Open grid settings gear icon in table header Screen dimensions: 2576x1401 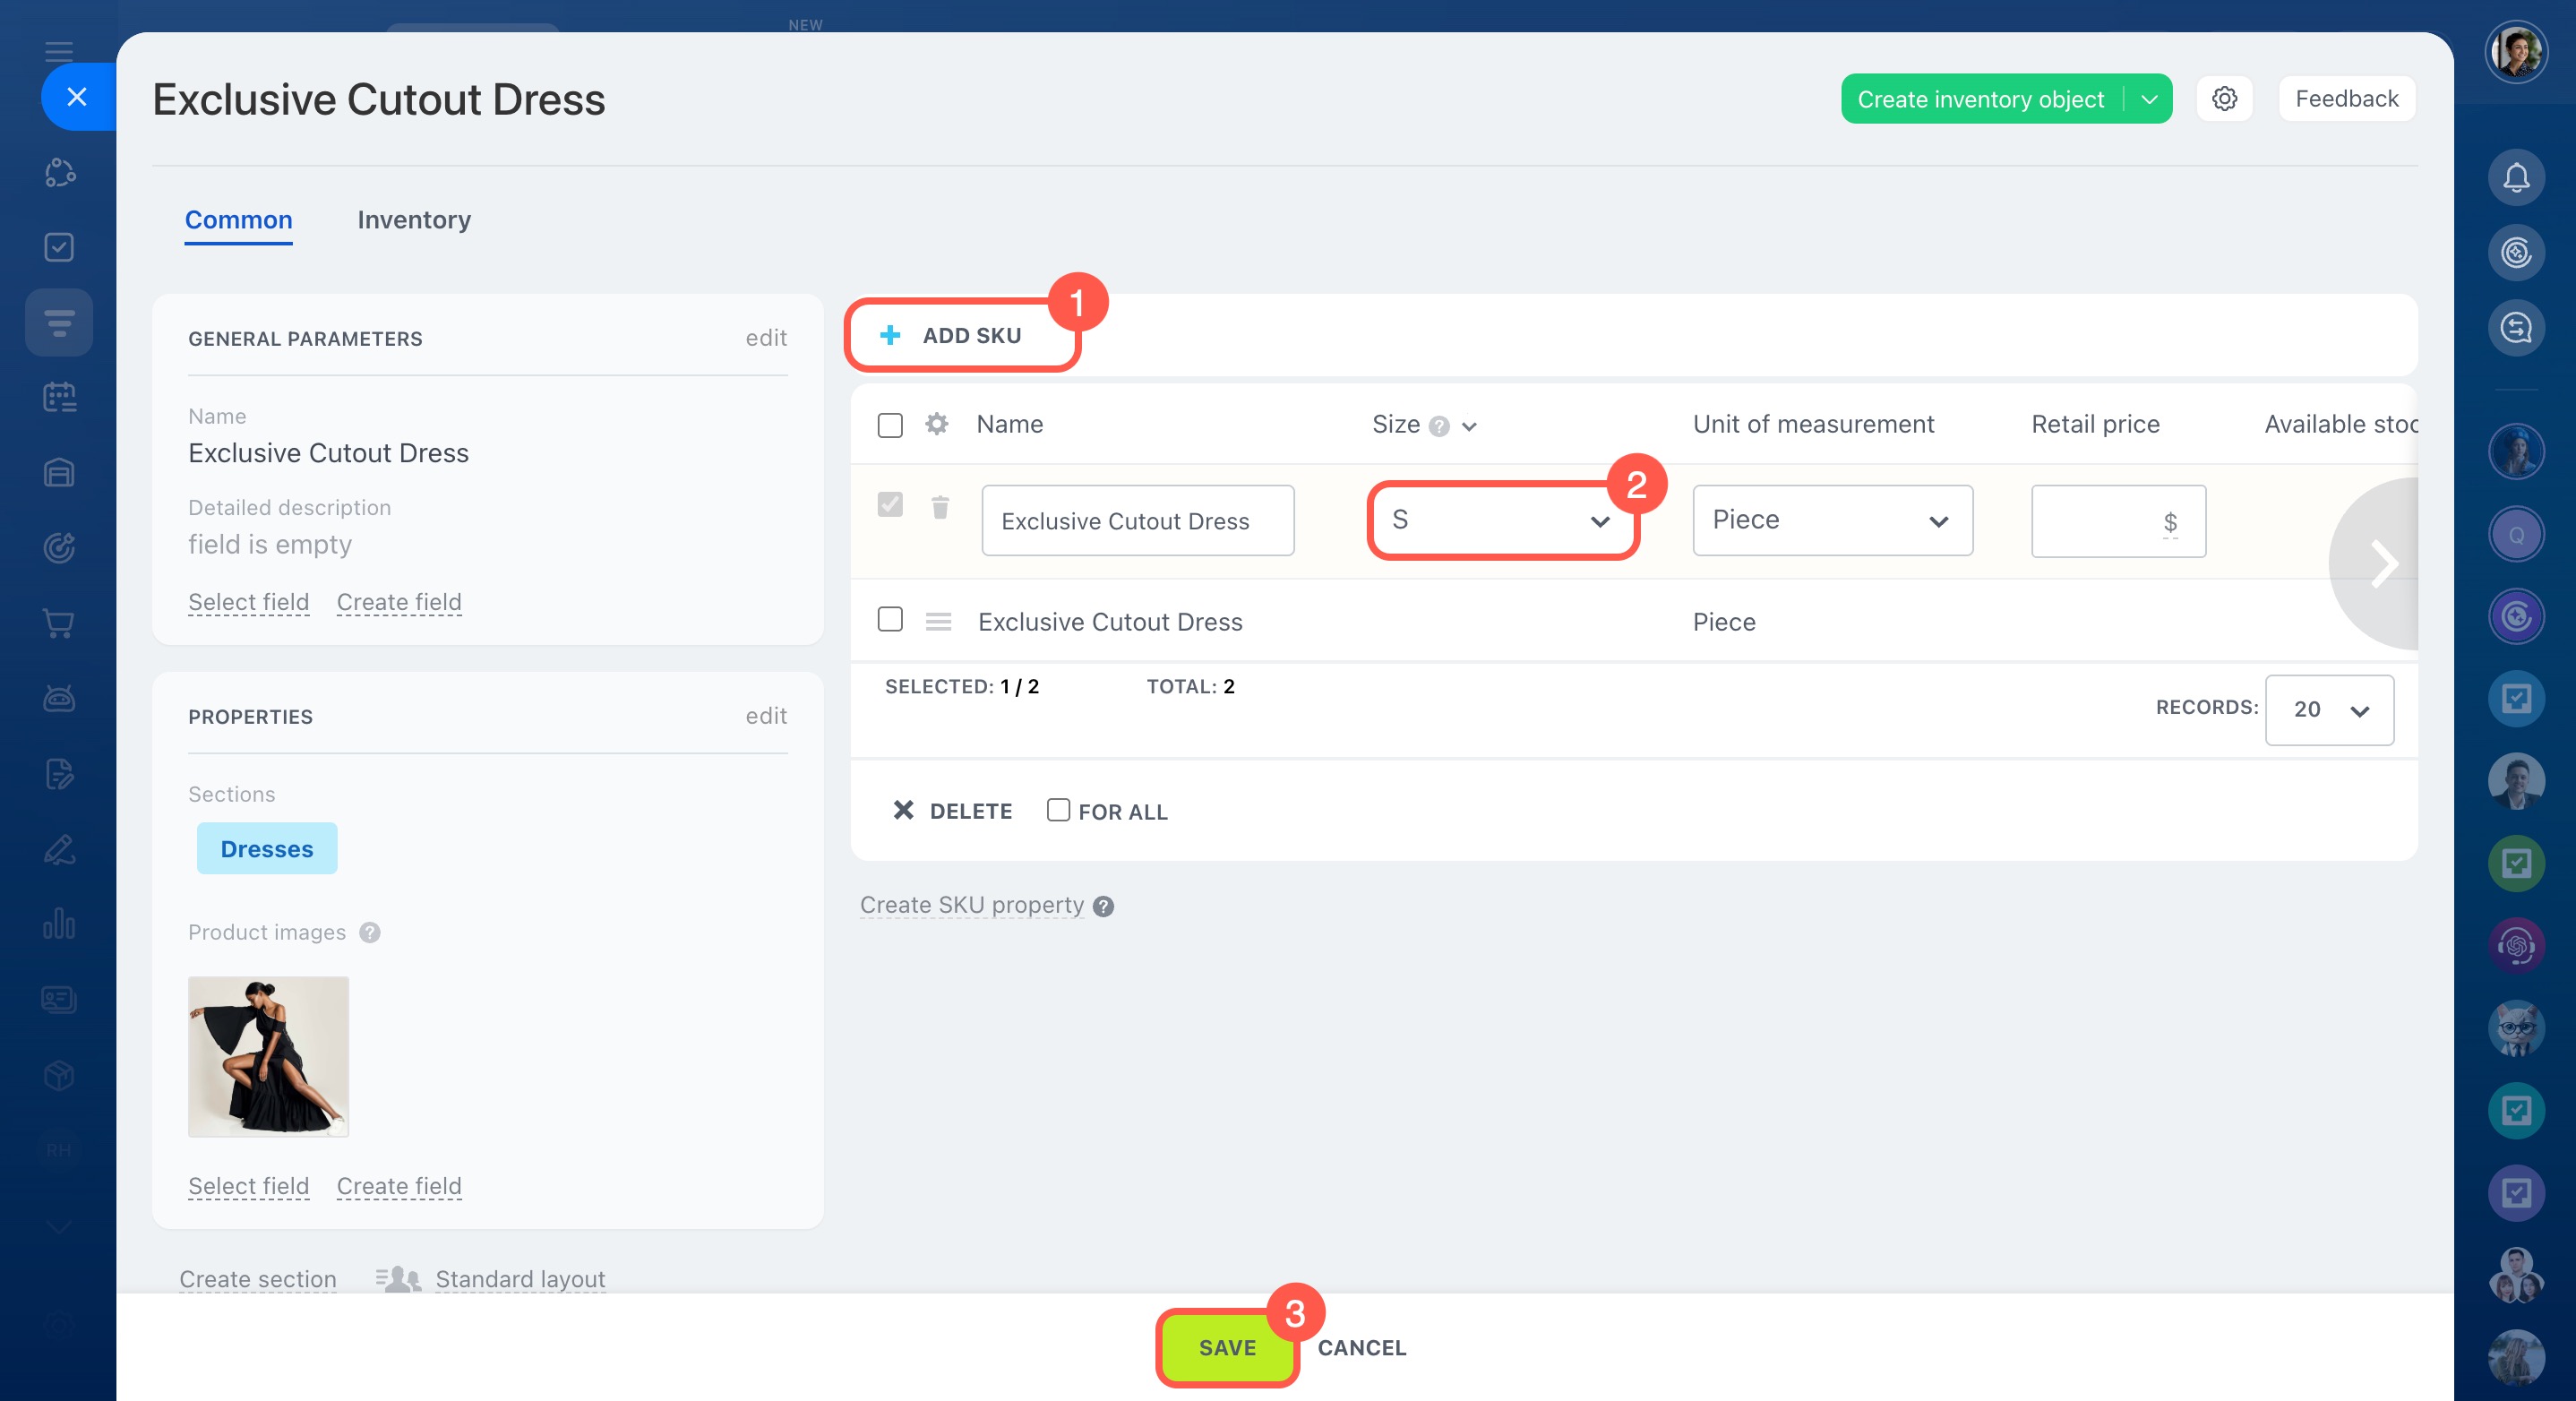[x=936, y=424]
